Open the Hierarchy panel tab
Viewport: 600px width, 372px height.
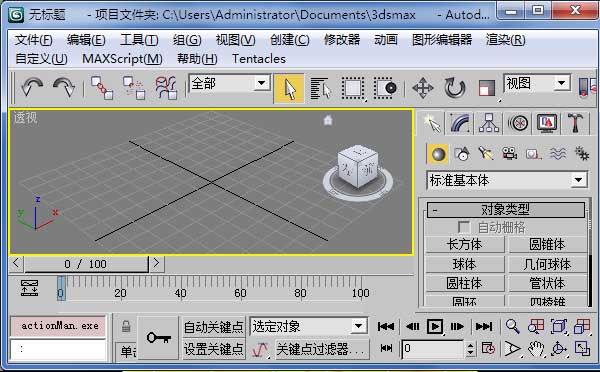point(489,123)
